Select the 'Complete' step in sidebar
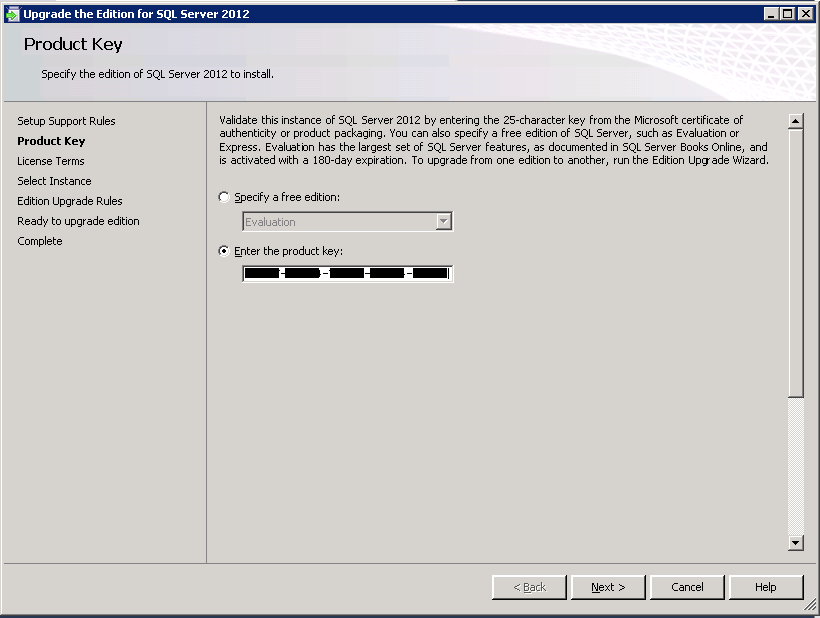Screen dimensions: 820x618 point(40,241)
